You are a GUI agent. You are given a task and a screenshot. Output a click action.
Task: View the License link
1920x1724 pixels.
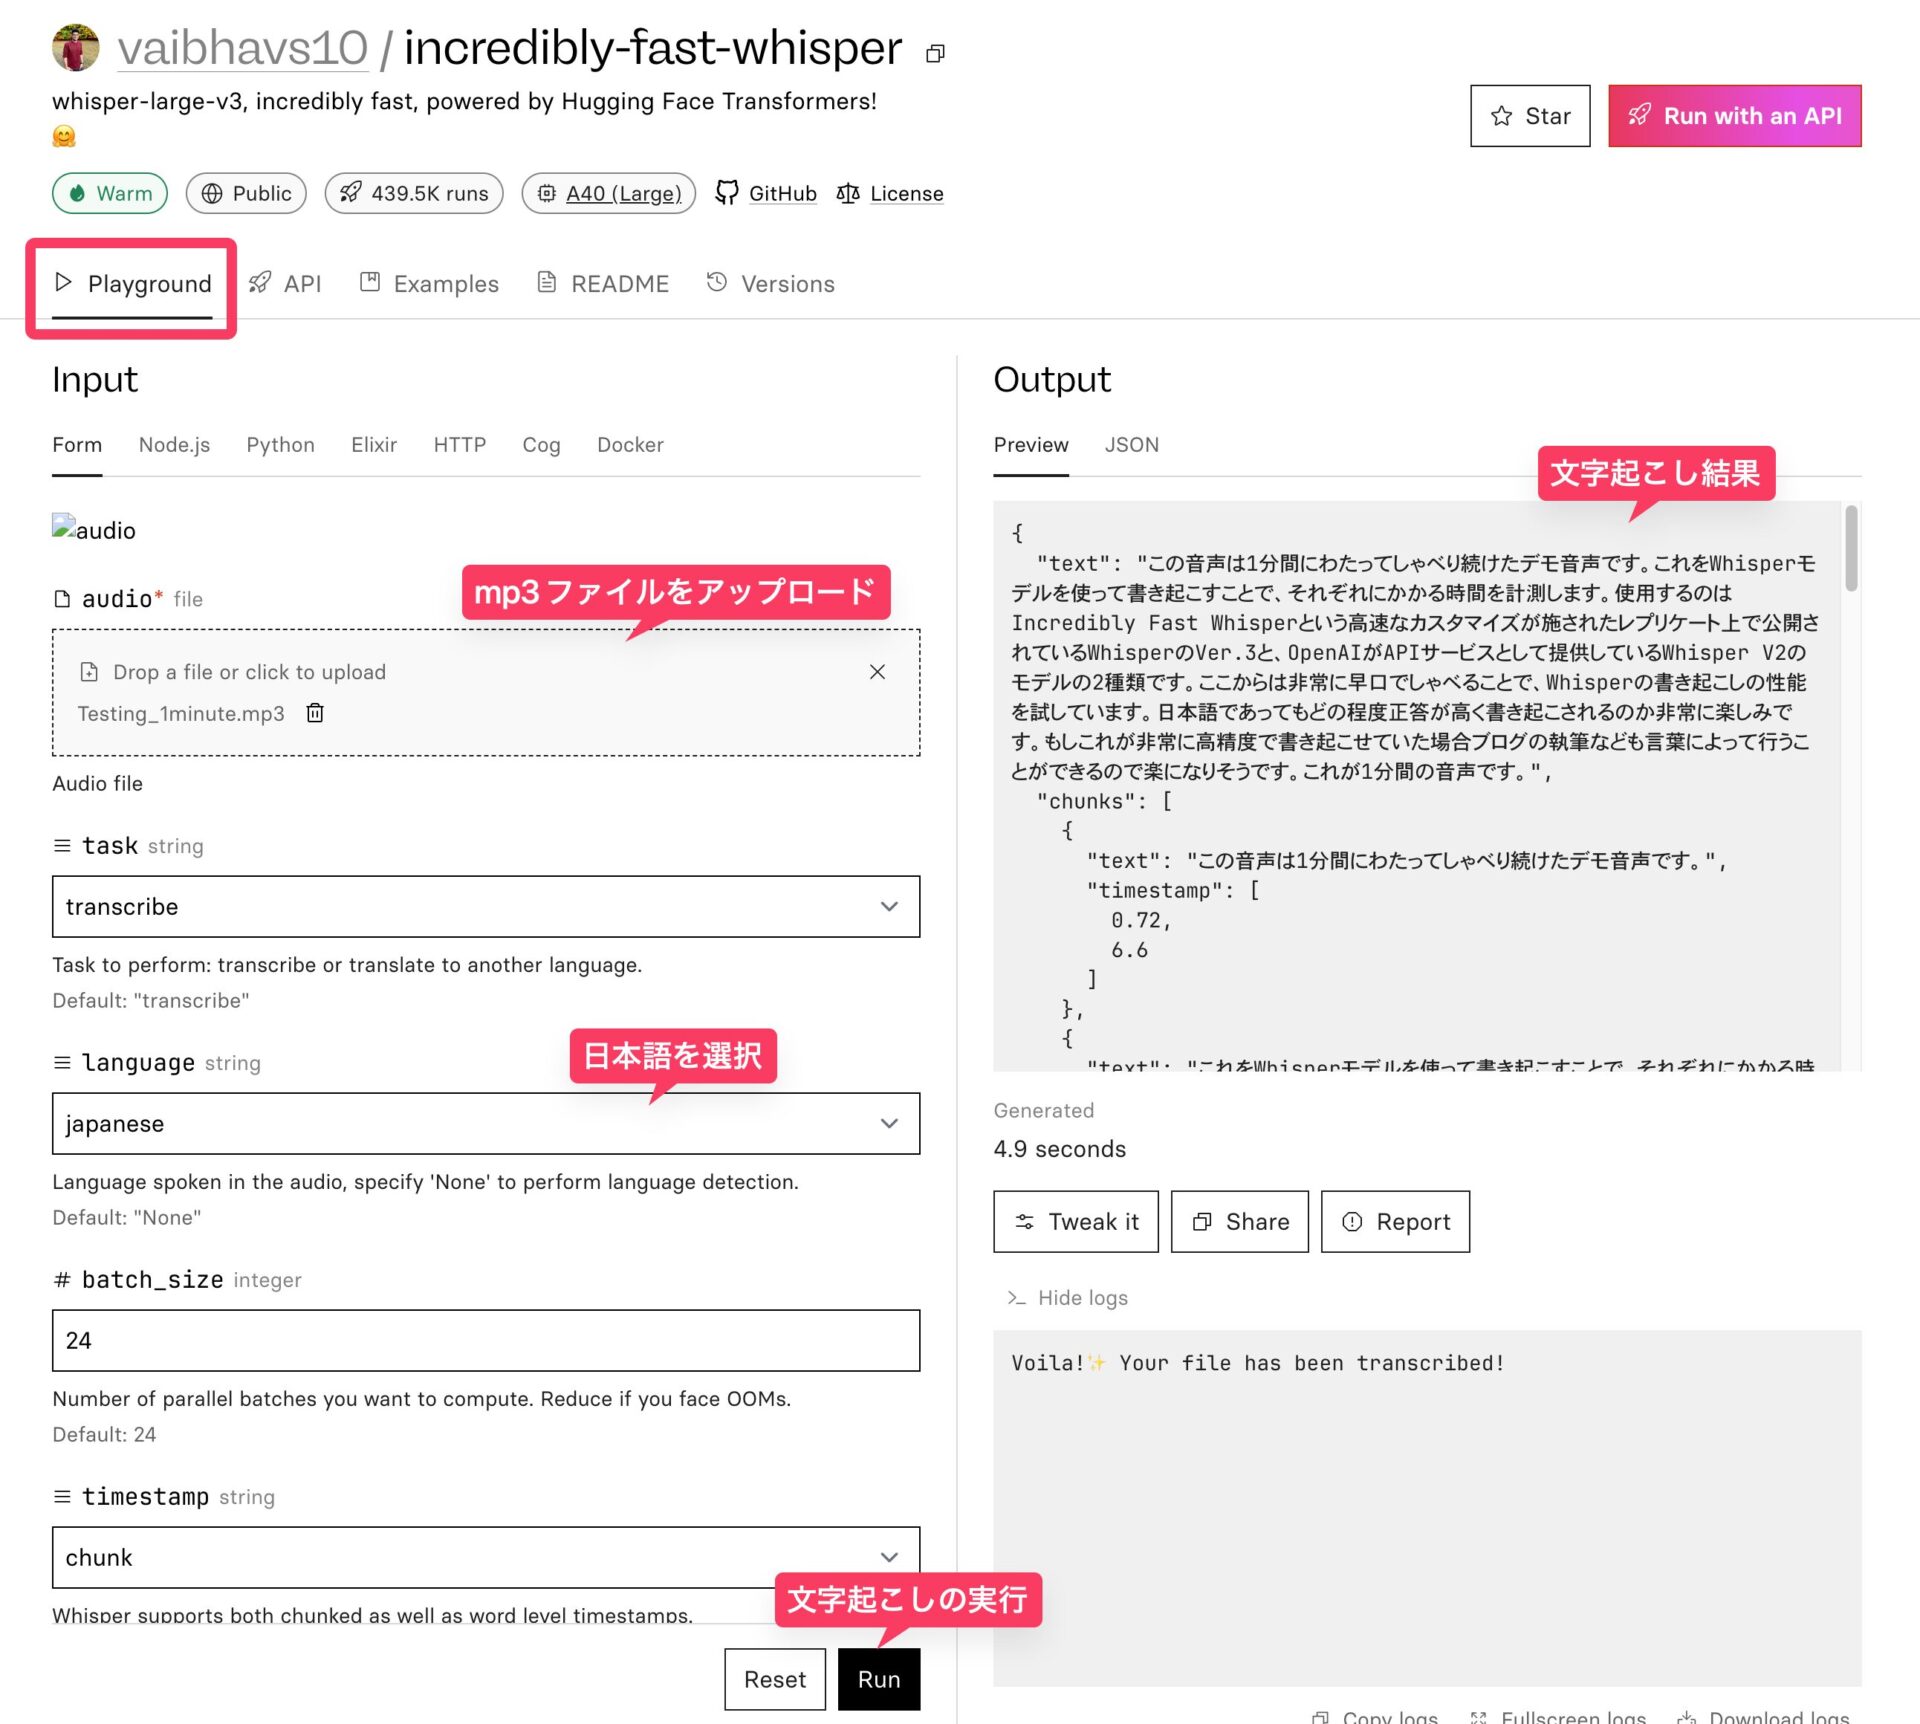pos(890,193)
